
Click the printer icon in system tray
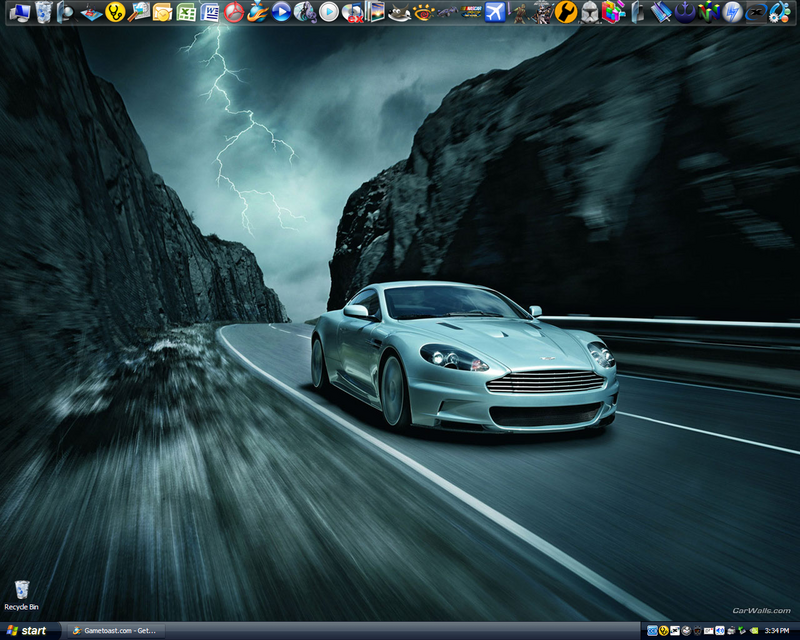click(731, 631)
